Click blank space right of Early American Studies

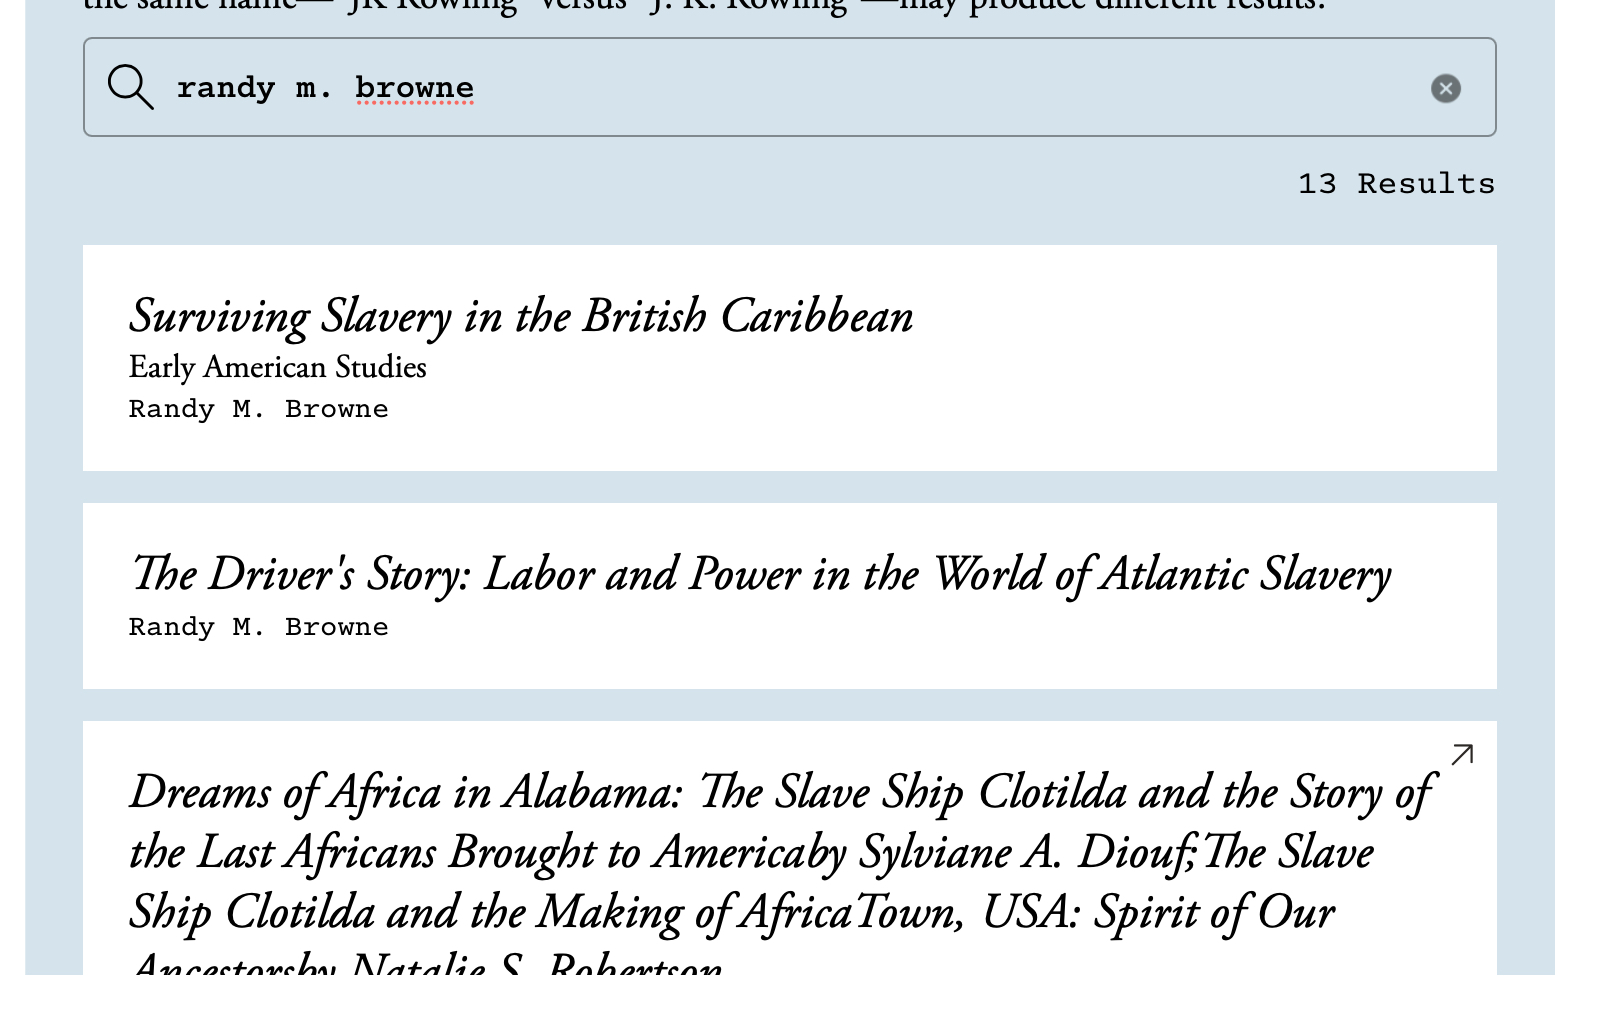(900, 368)
